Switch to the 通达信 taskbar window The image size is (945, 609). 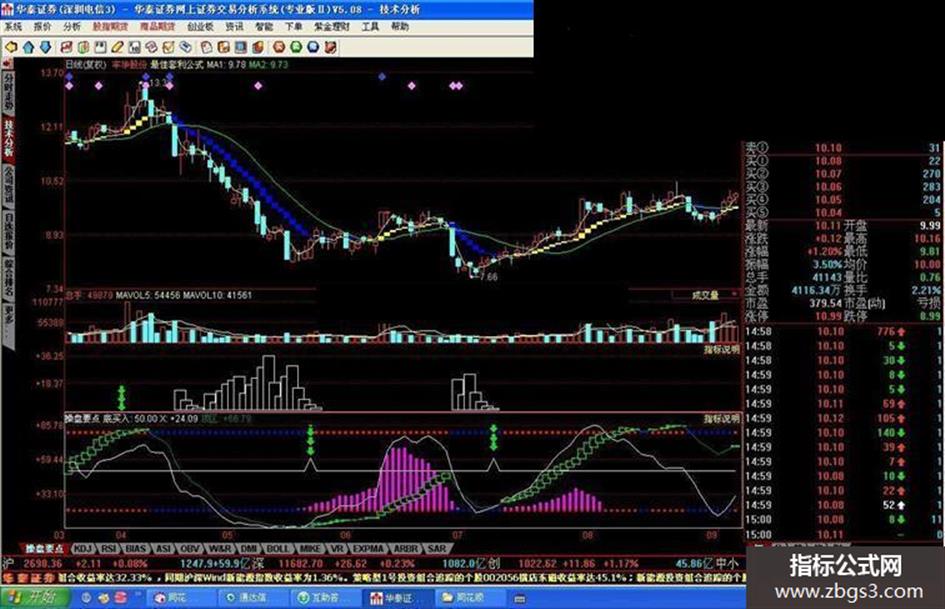click(x=253, y=598)
